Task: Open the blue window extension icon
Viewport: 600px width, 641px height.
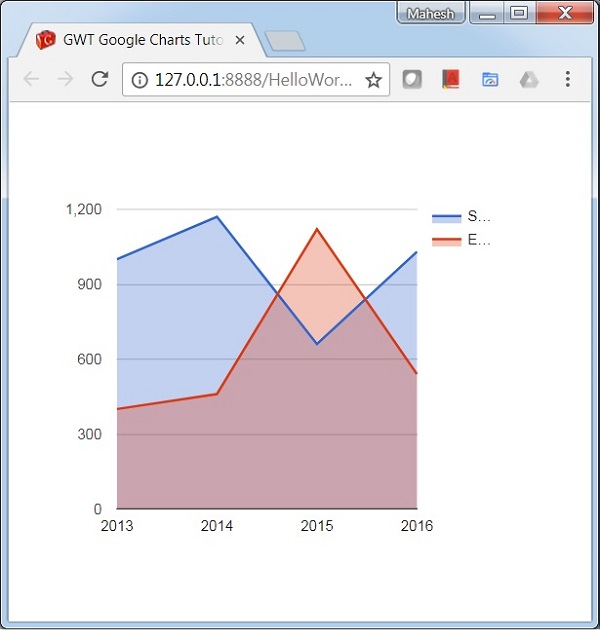Action: click(490, 80)
